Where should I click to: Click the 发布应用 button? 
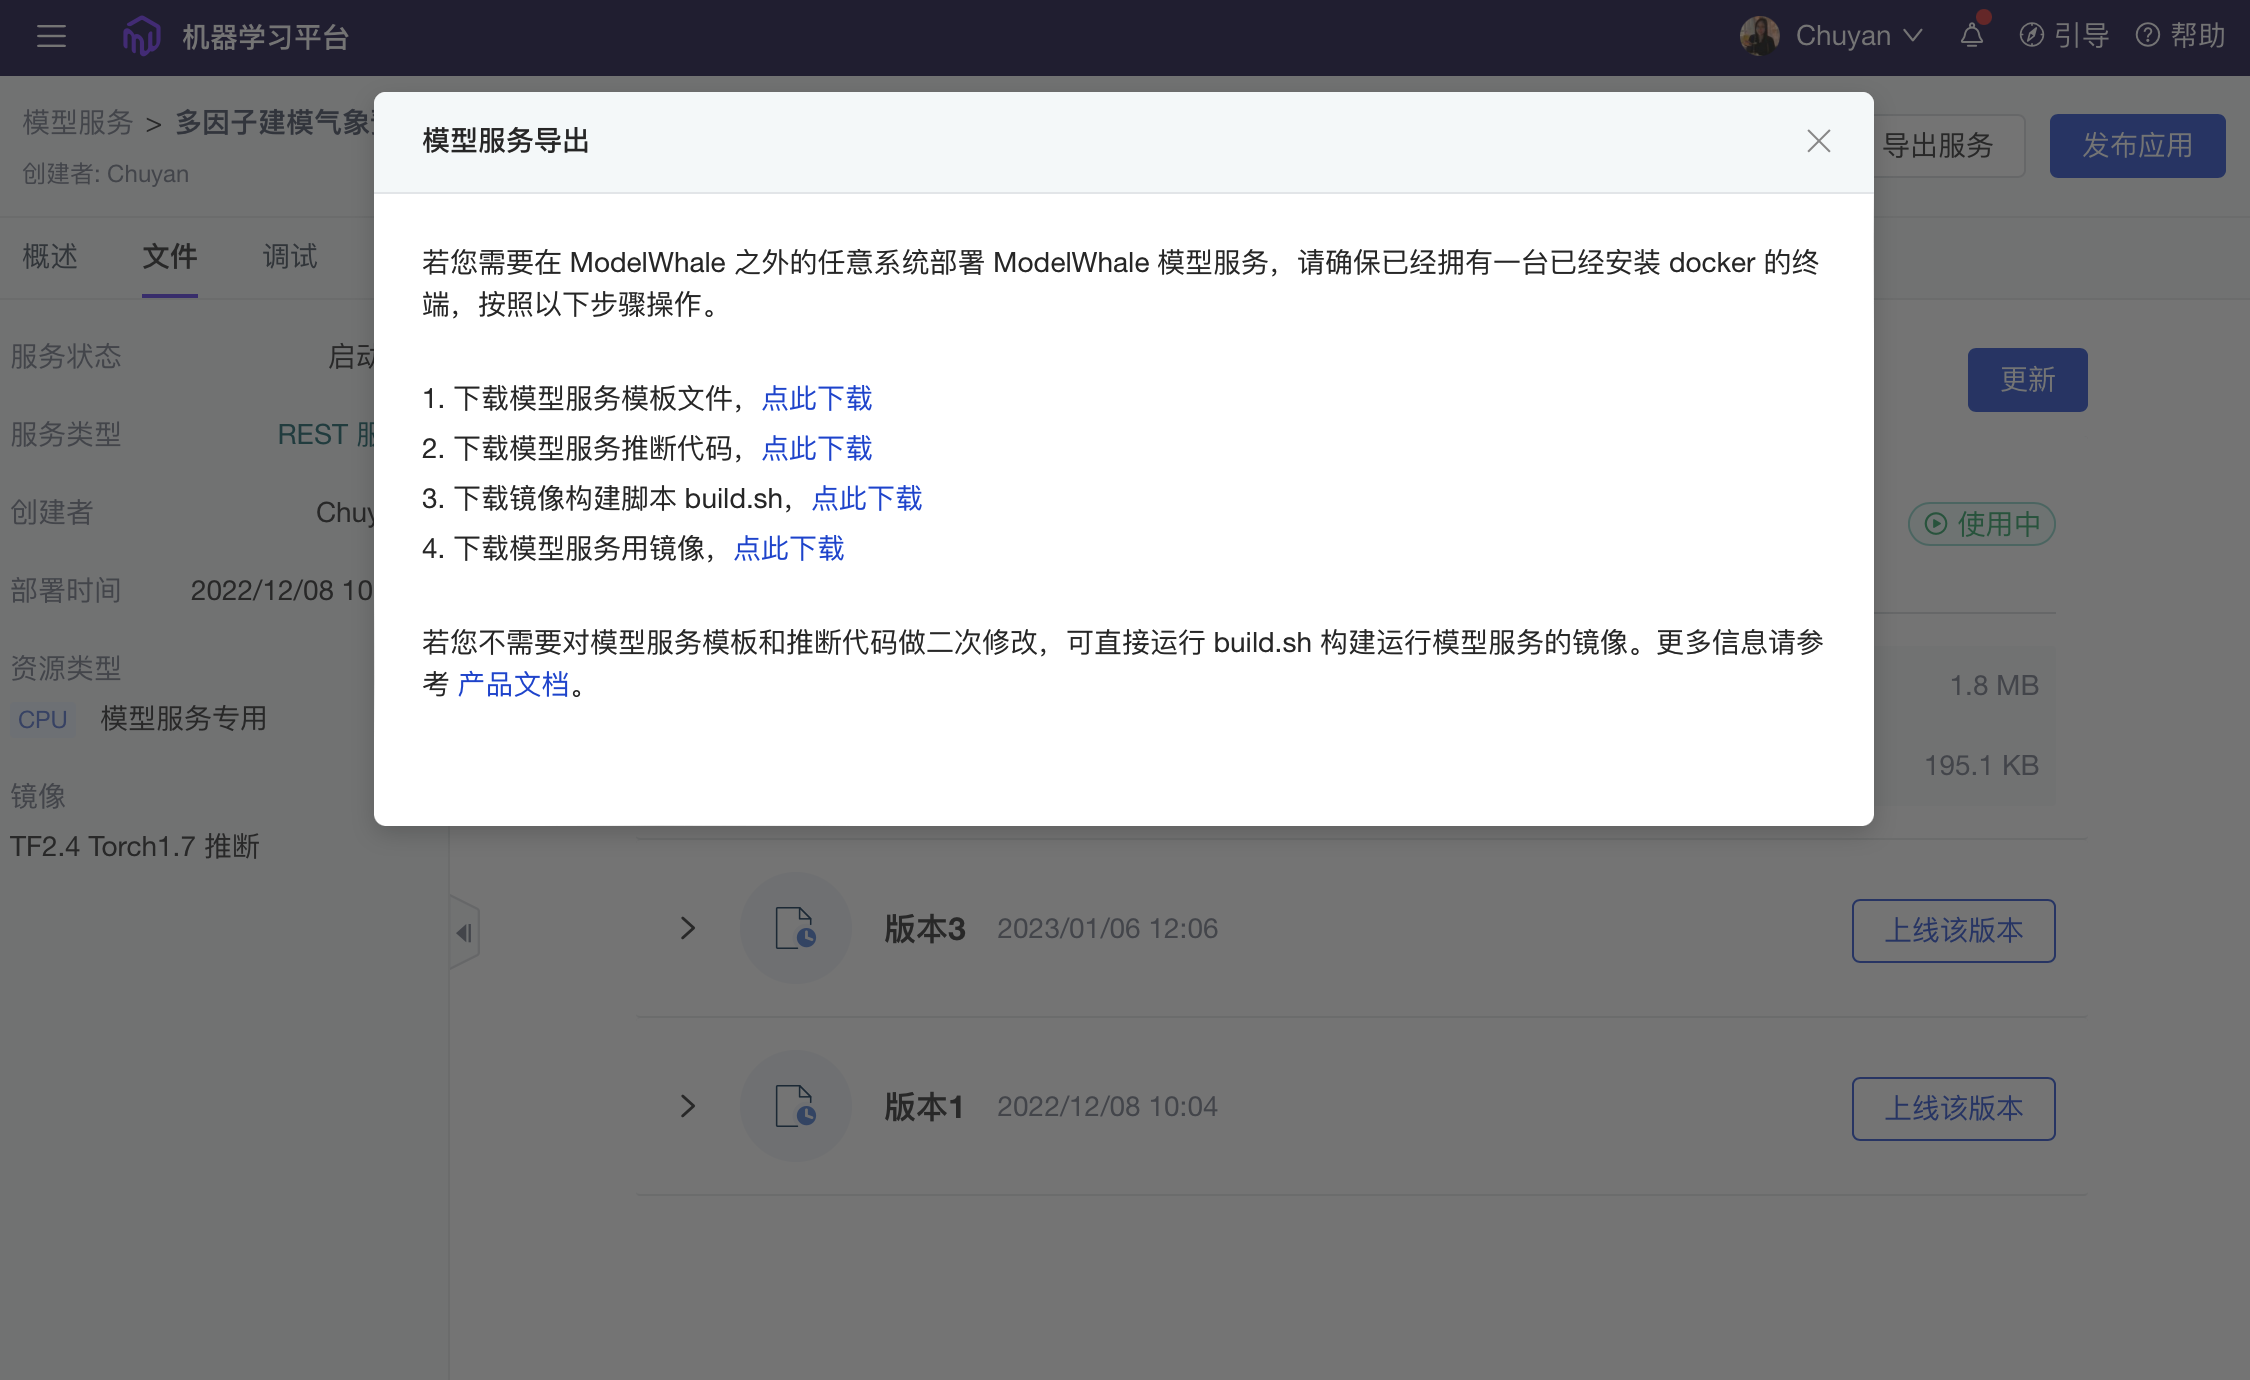2137,146
